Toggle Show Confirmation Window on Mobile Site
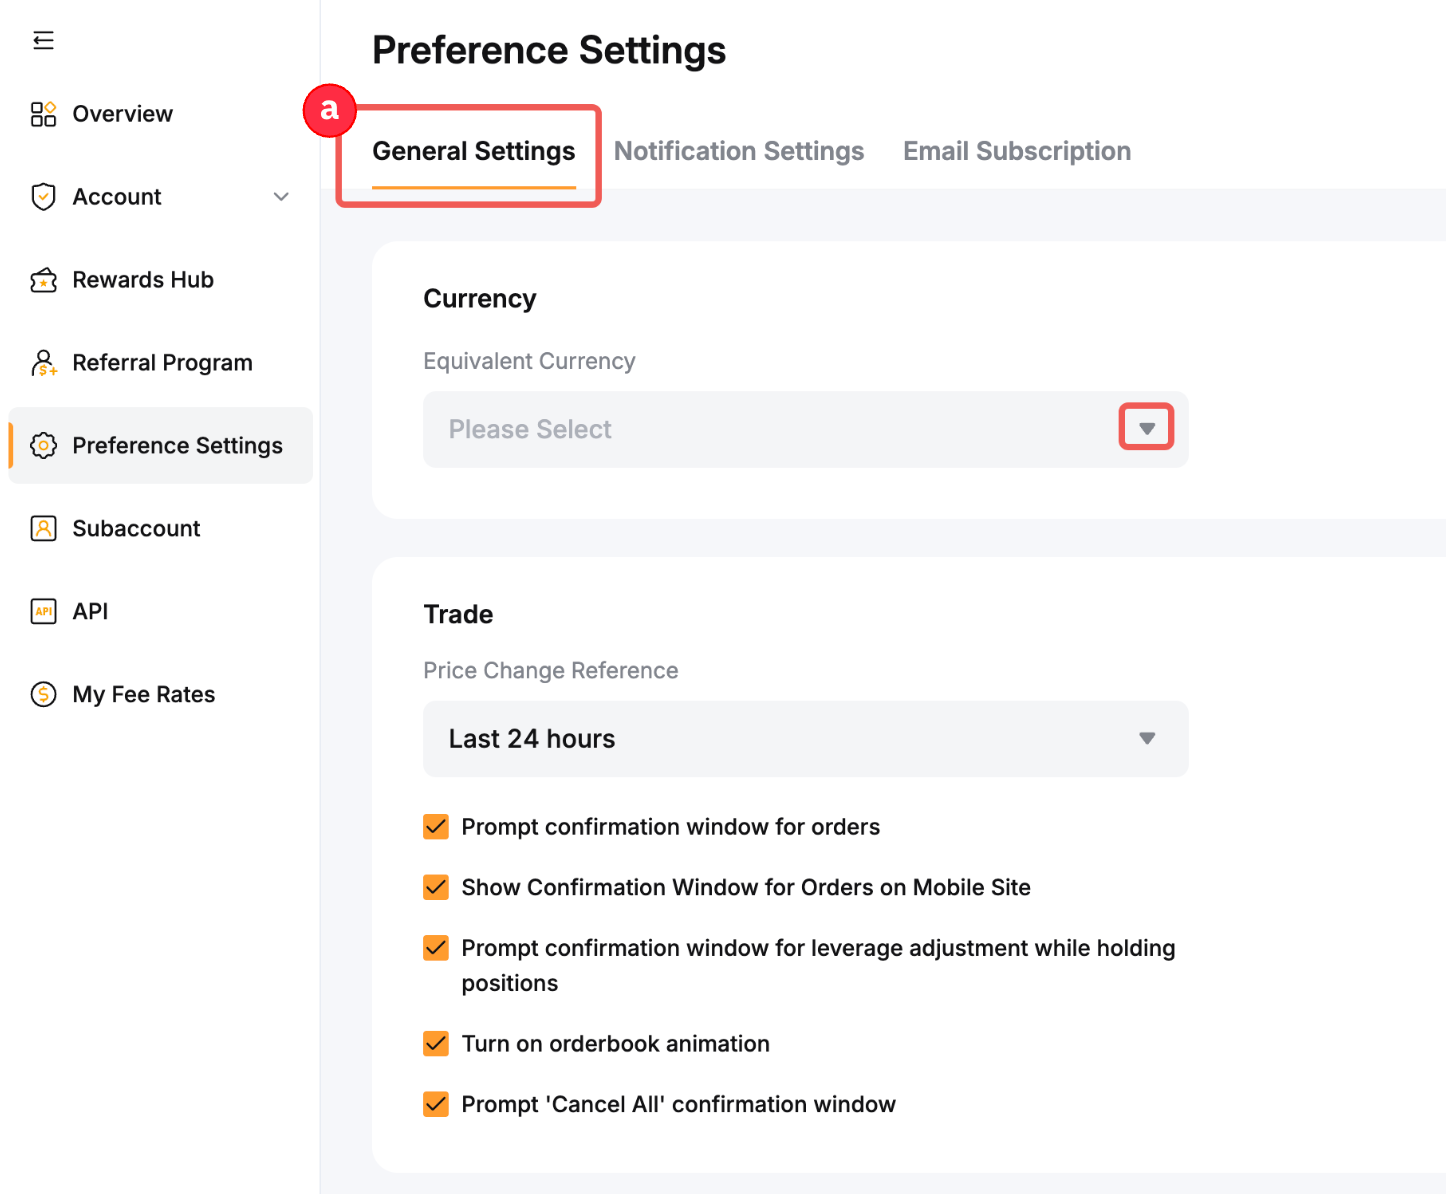The image size is (1446, 1194). [436, 887]
